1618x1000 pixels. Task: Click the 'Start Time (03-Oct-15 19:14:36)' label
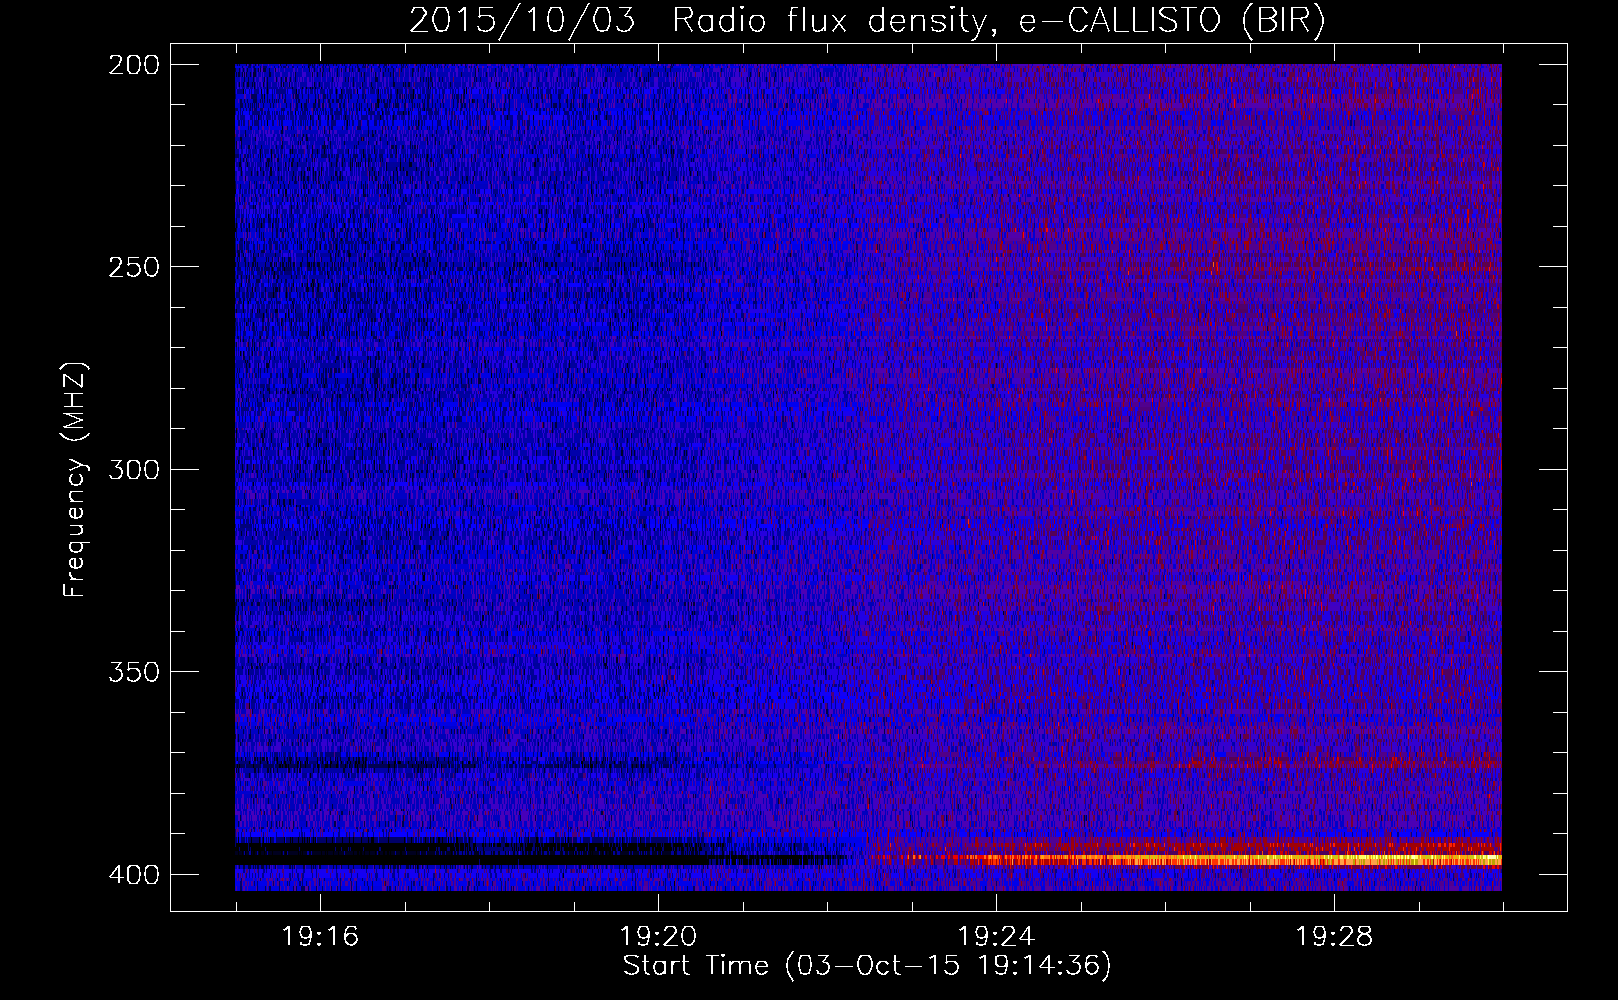click(x=867, y=966)
